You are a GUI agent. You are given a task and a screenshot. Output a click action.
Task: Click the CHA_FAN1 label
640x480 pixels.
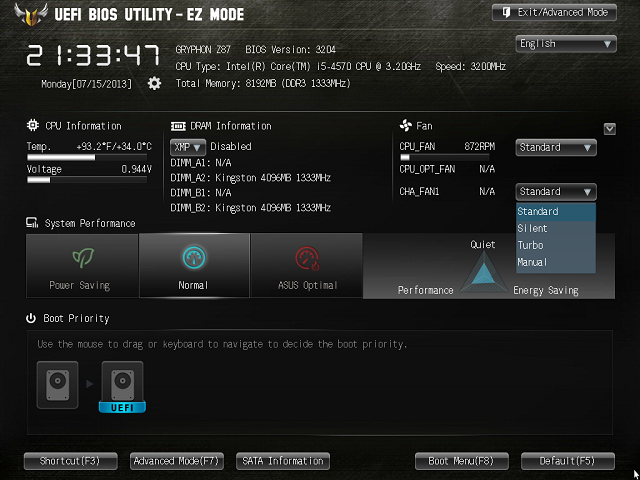pyautogui.click(x=419, y=191)
